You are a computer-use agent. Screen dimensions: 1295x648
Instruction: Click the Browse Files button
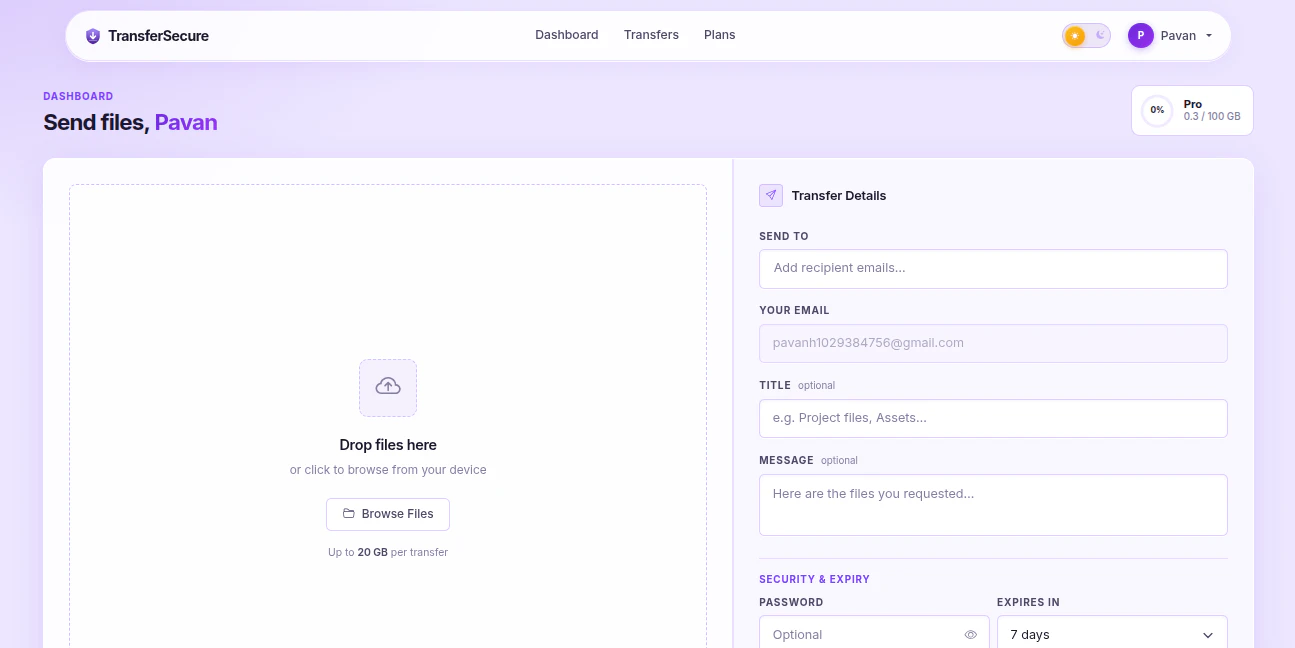tap(388, 513)
